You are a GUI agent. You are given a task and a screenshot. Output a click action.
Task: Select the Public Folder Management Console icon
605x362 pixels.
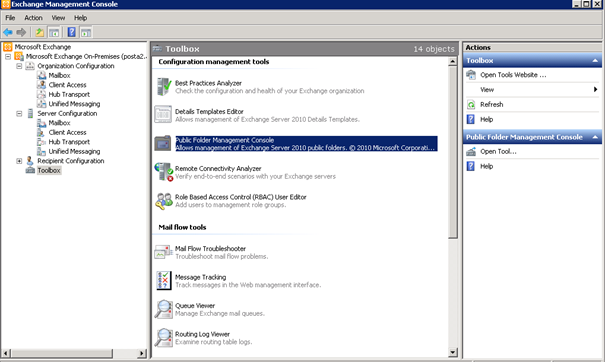(163, 143)
